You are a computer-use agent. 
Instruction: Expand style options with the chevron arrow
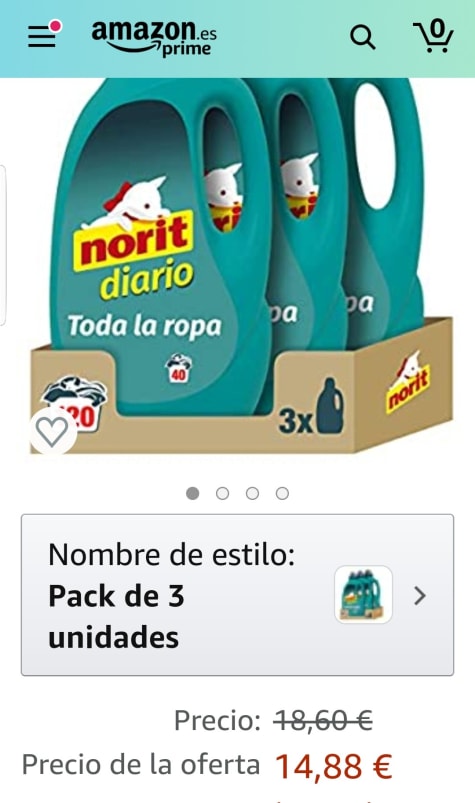420,596
